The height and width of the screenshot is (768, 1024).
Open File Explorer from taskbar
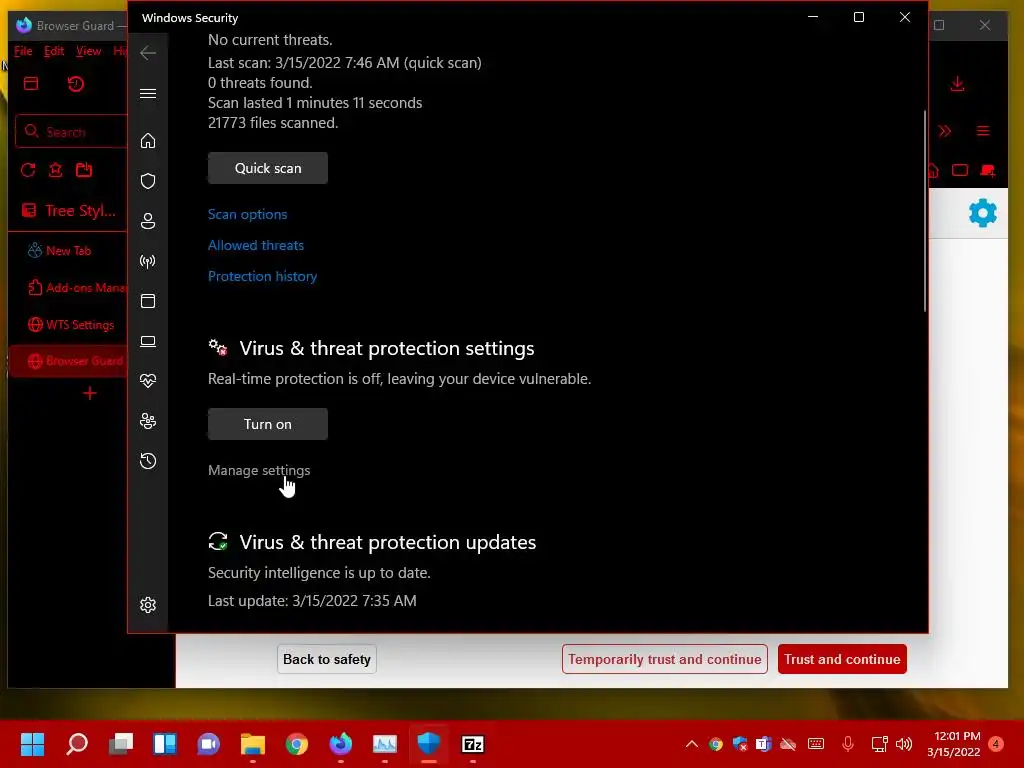pos(253,744)
